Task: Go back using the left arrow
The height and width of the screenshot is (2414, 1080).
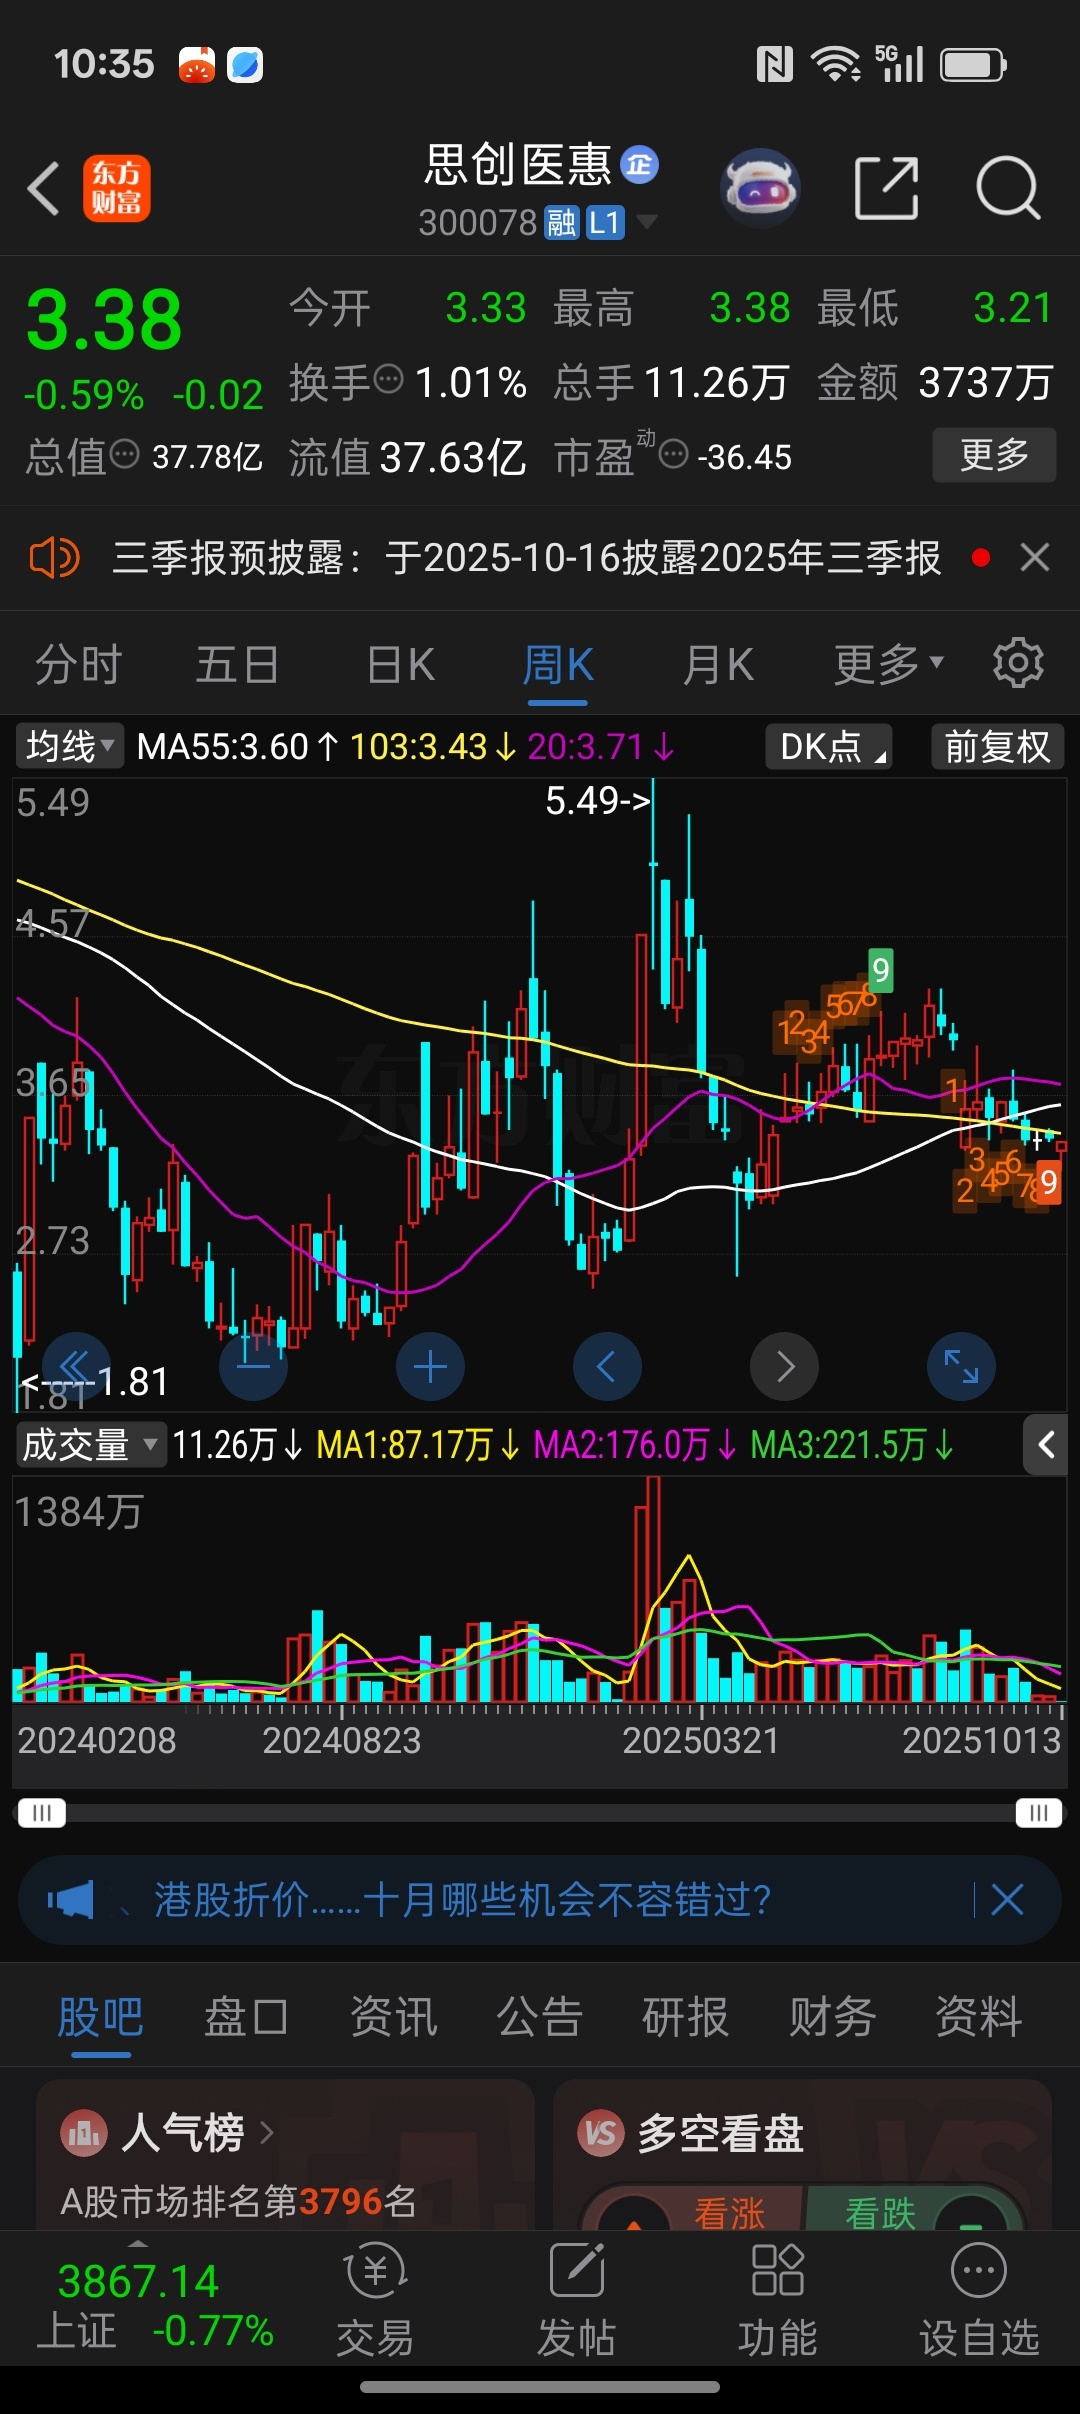Action: coord(44,188)
